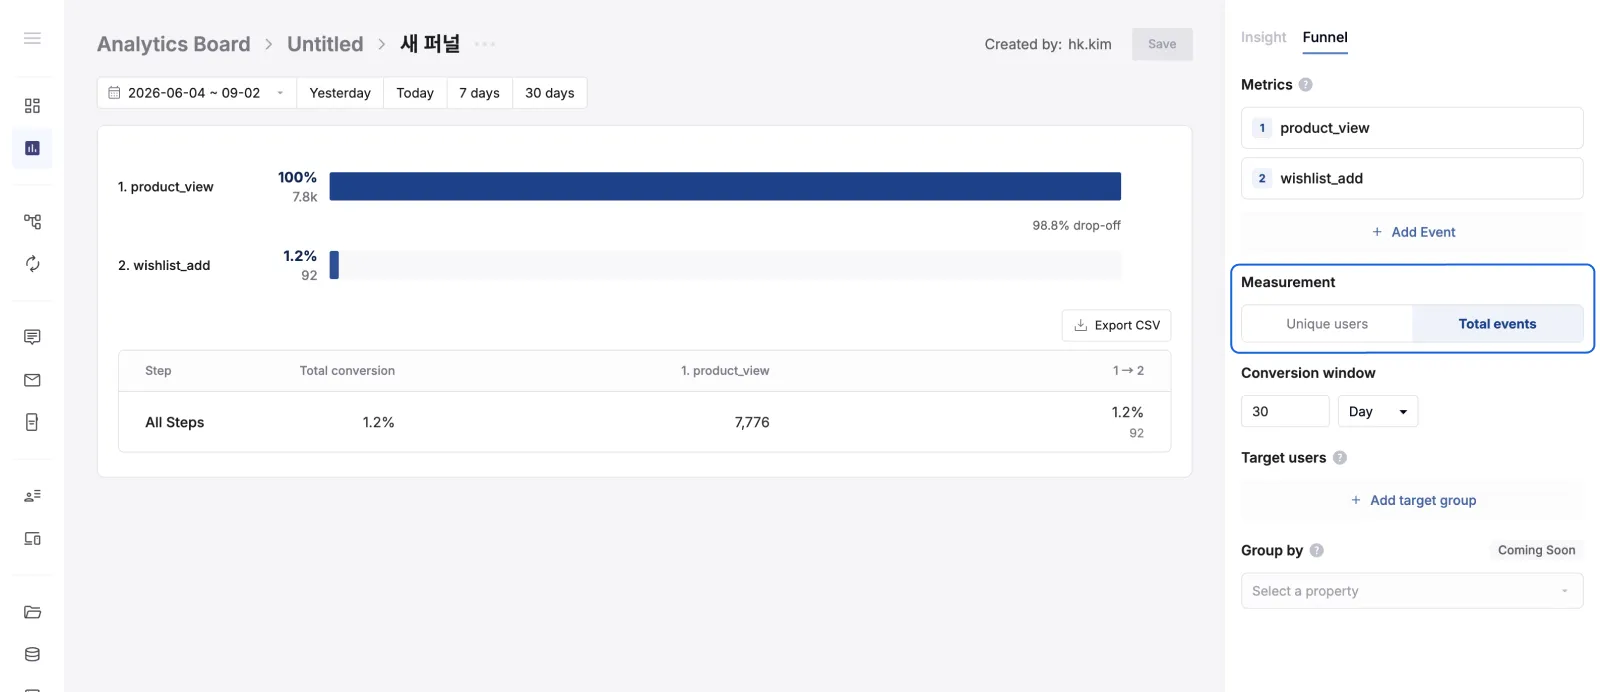This screenshot has width=1600, height=692.
Task: Open the Select a property dropdown
Action: pos(1412,591)
